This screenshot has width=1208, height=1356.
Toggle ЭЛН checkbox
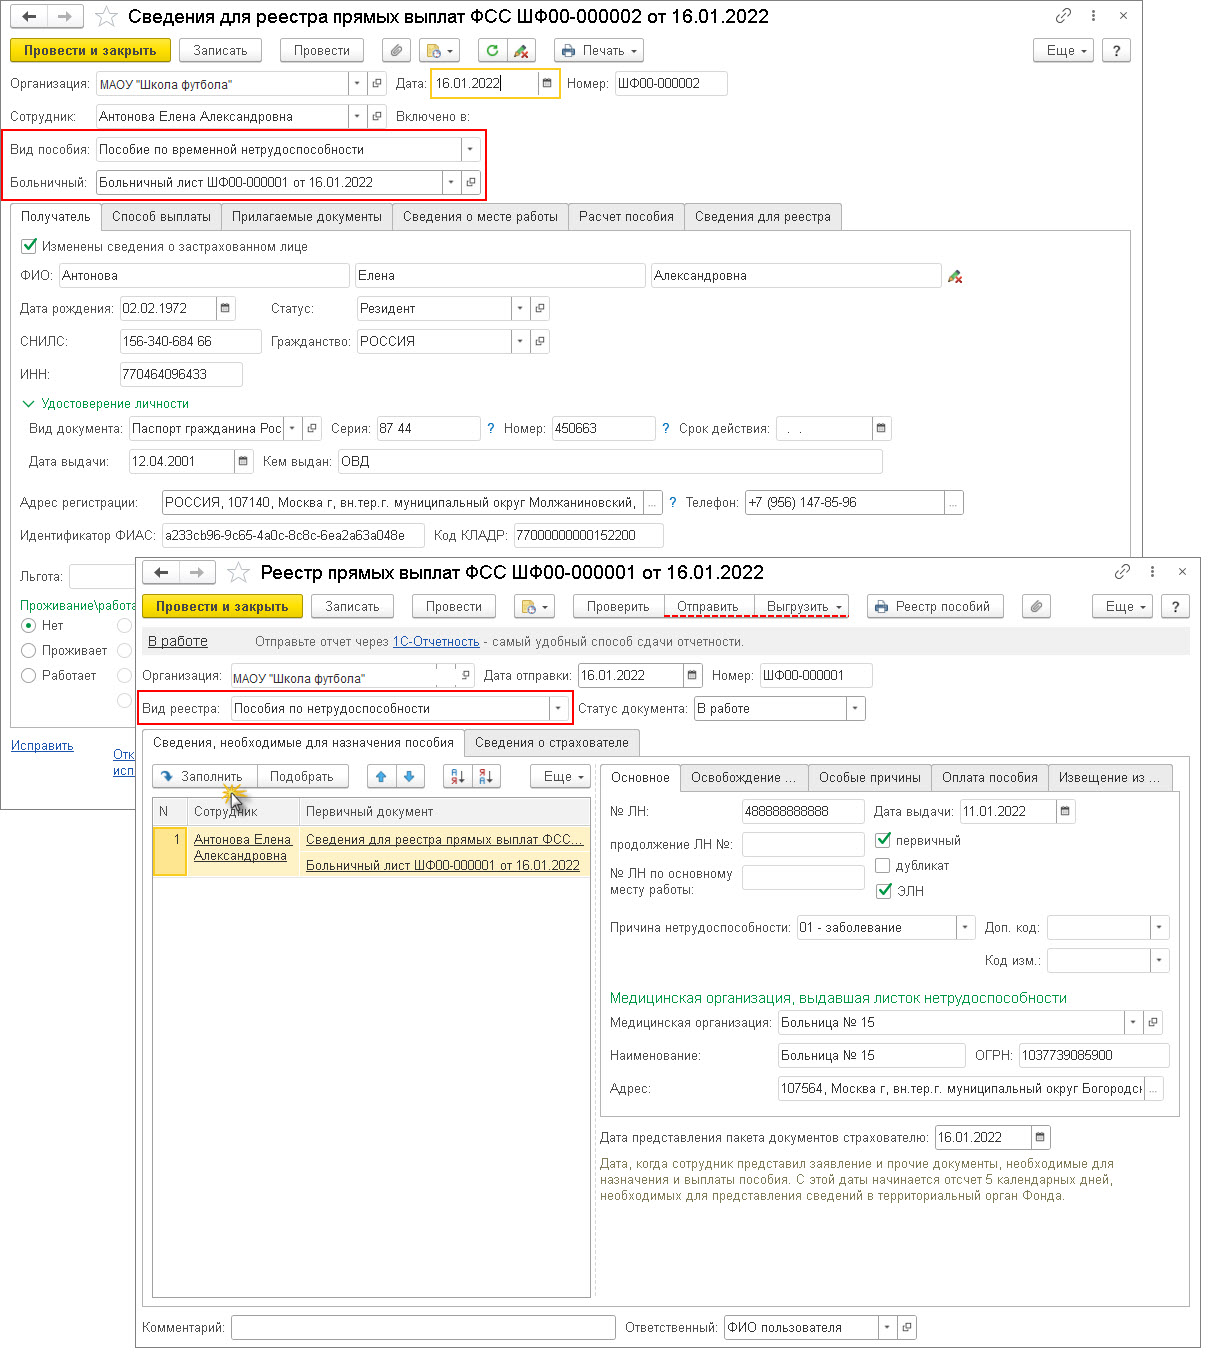point(883,890)
